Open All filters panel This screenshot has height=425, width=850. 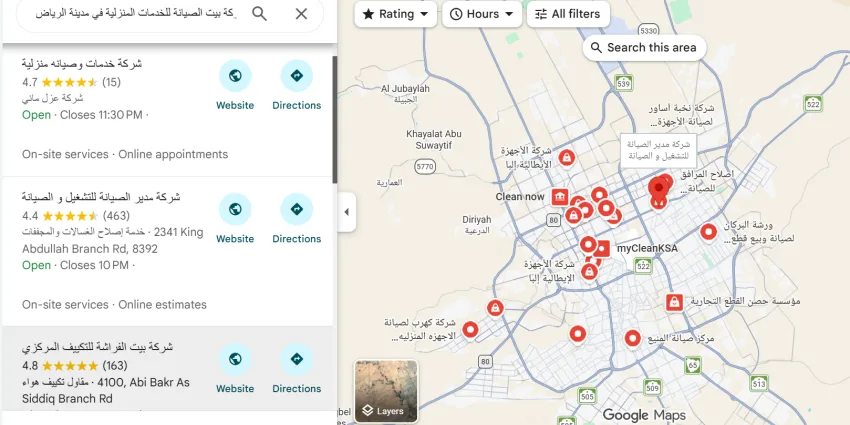[567, 14]
